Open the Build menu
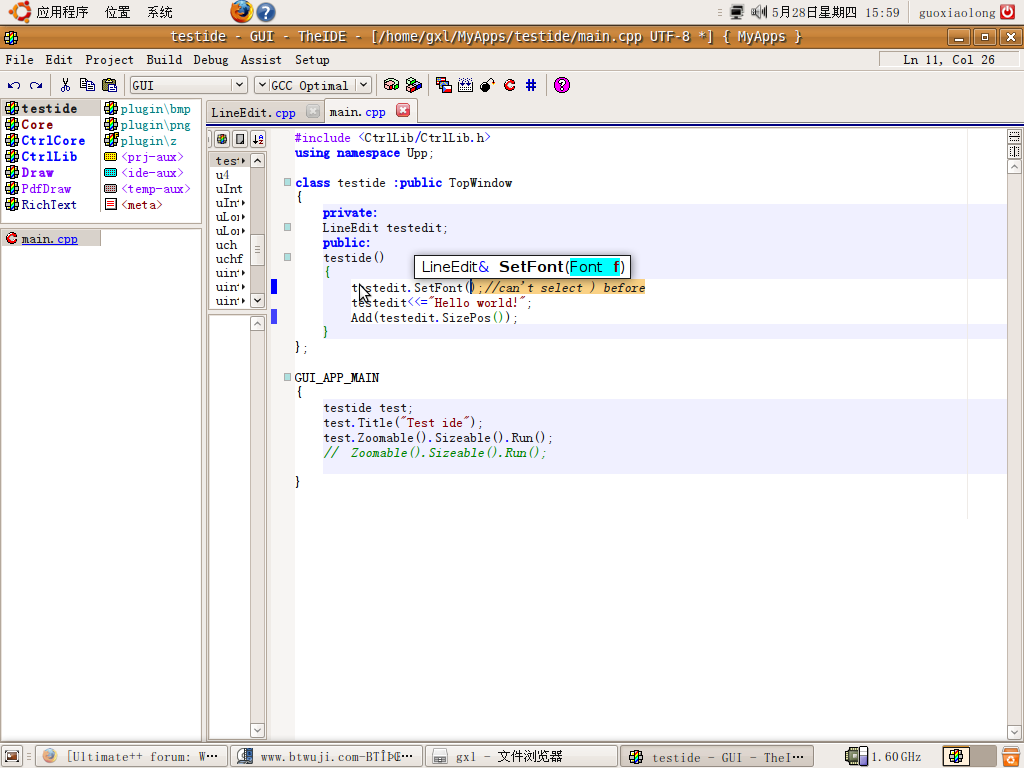The image size is (1024, 768). tap(164, 60)
